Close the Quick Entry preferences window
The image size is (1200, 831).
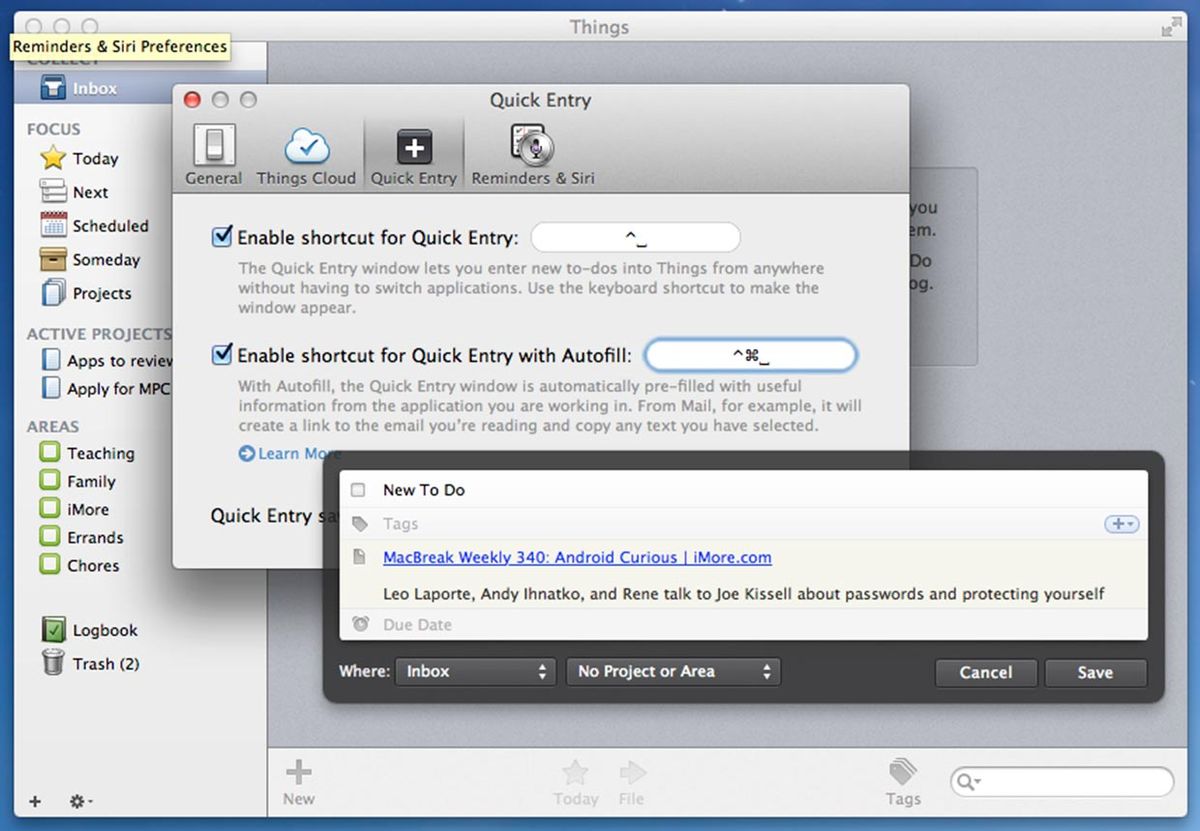[x=193, y=100]
